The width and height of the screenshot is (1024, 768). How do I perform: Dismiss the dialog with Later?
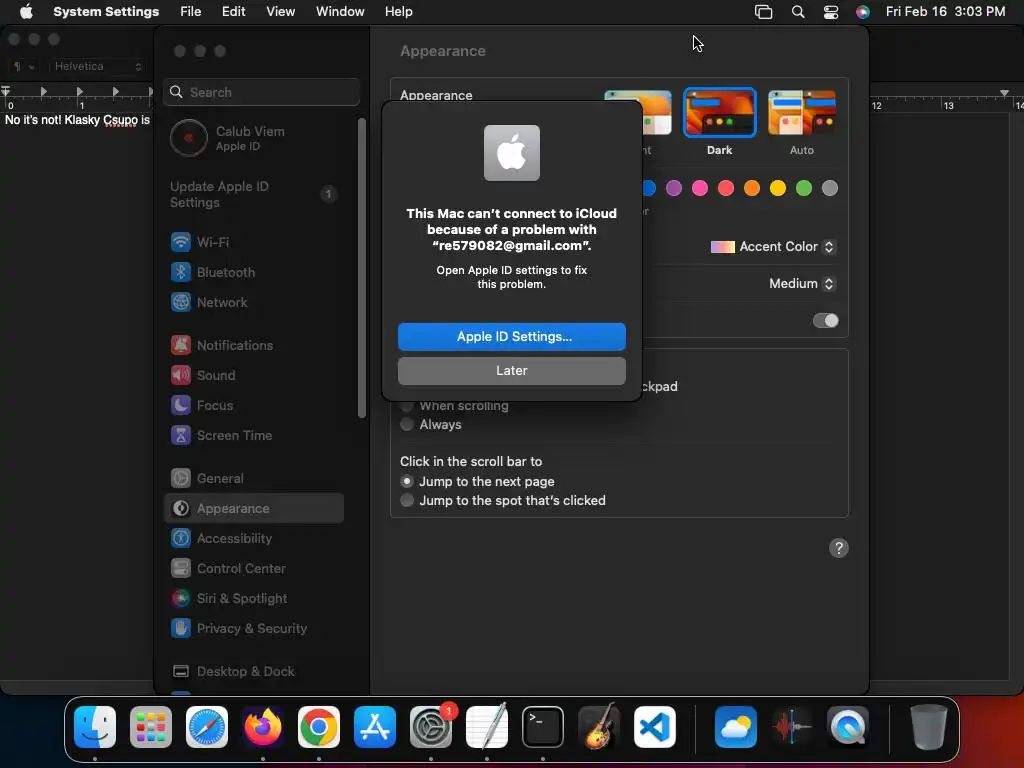512,371
